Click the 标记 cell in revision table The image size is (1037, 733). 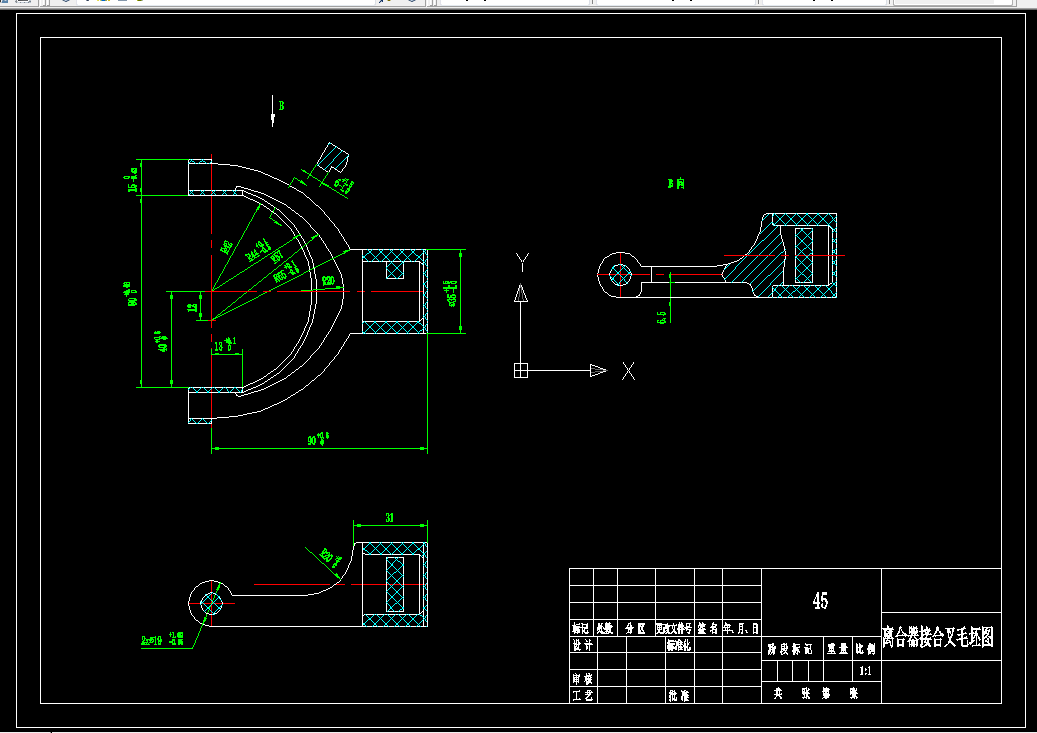click(580, 628)
